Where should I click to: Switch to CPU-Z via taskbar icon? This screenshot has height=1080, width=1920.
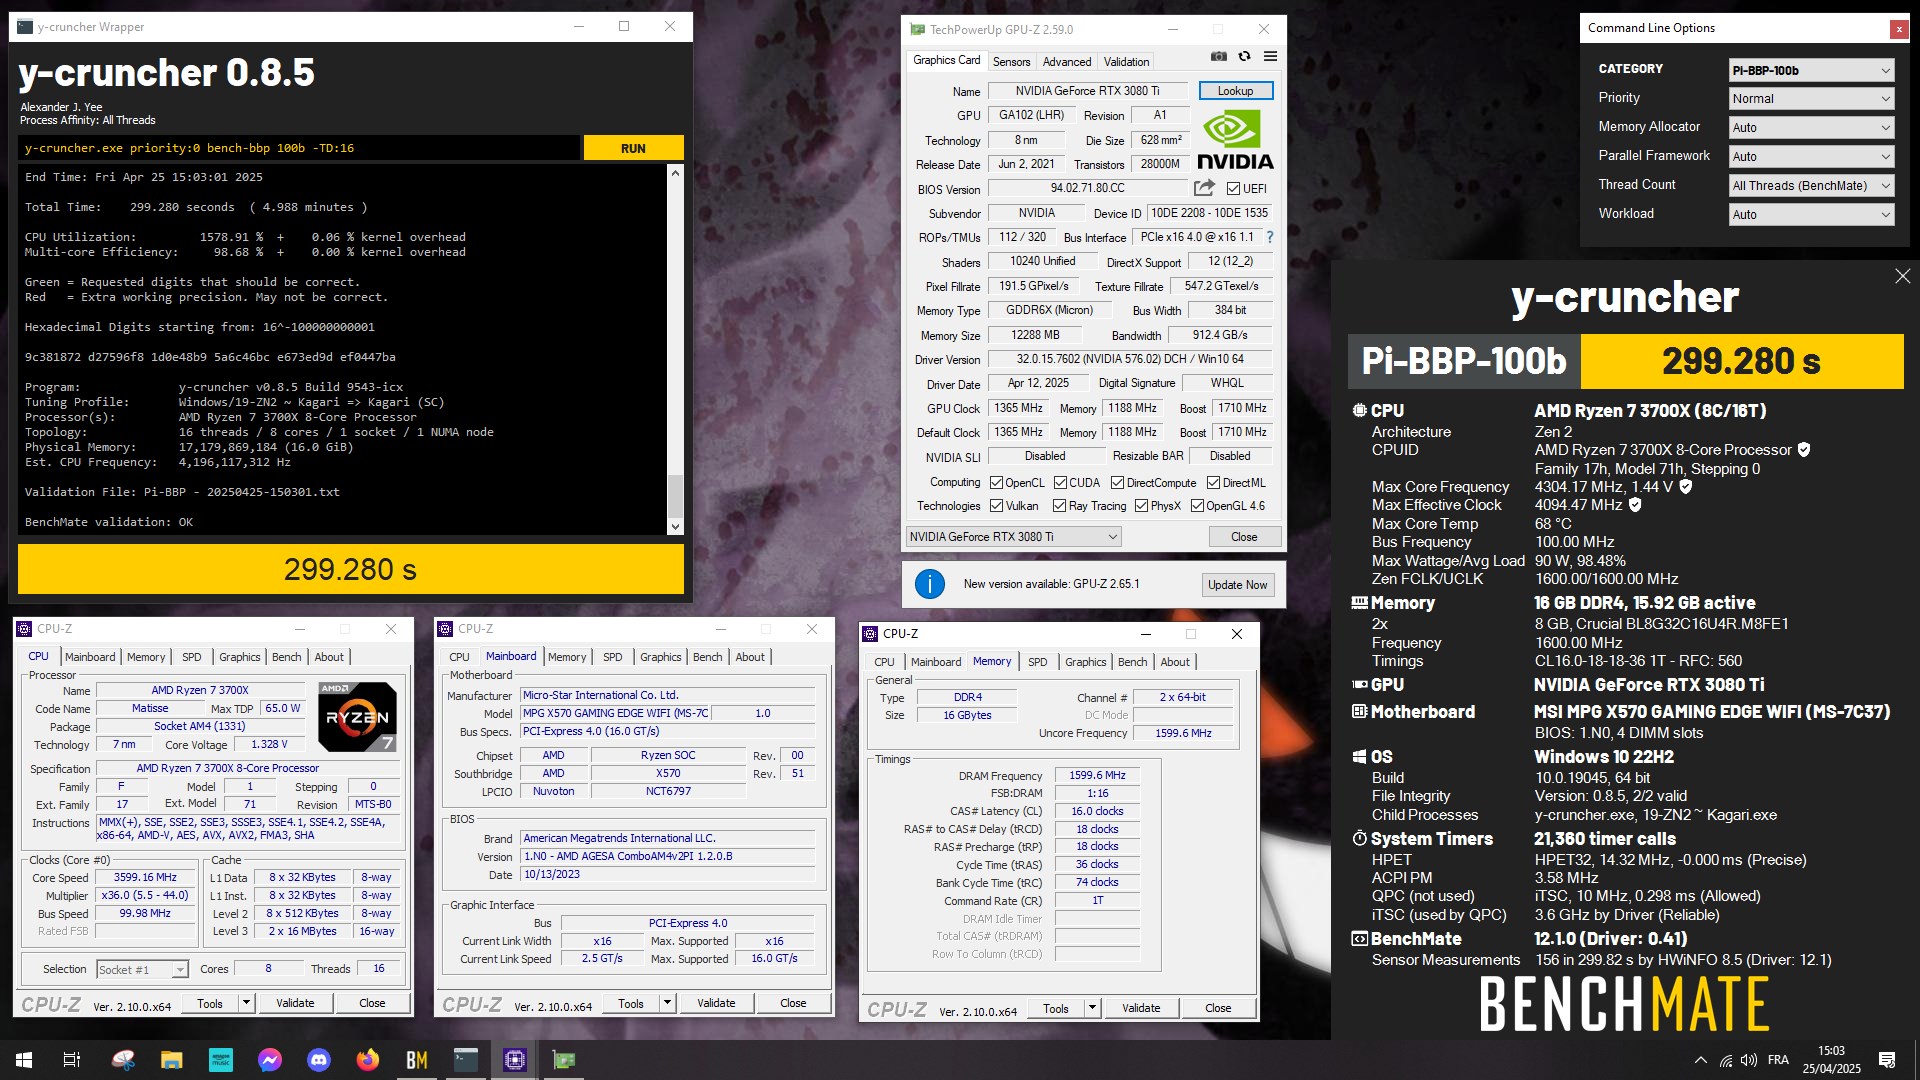point(515,1060)
